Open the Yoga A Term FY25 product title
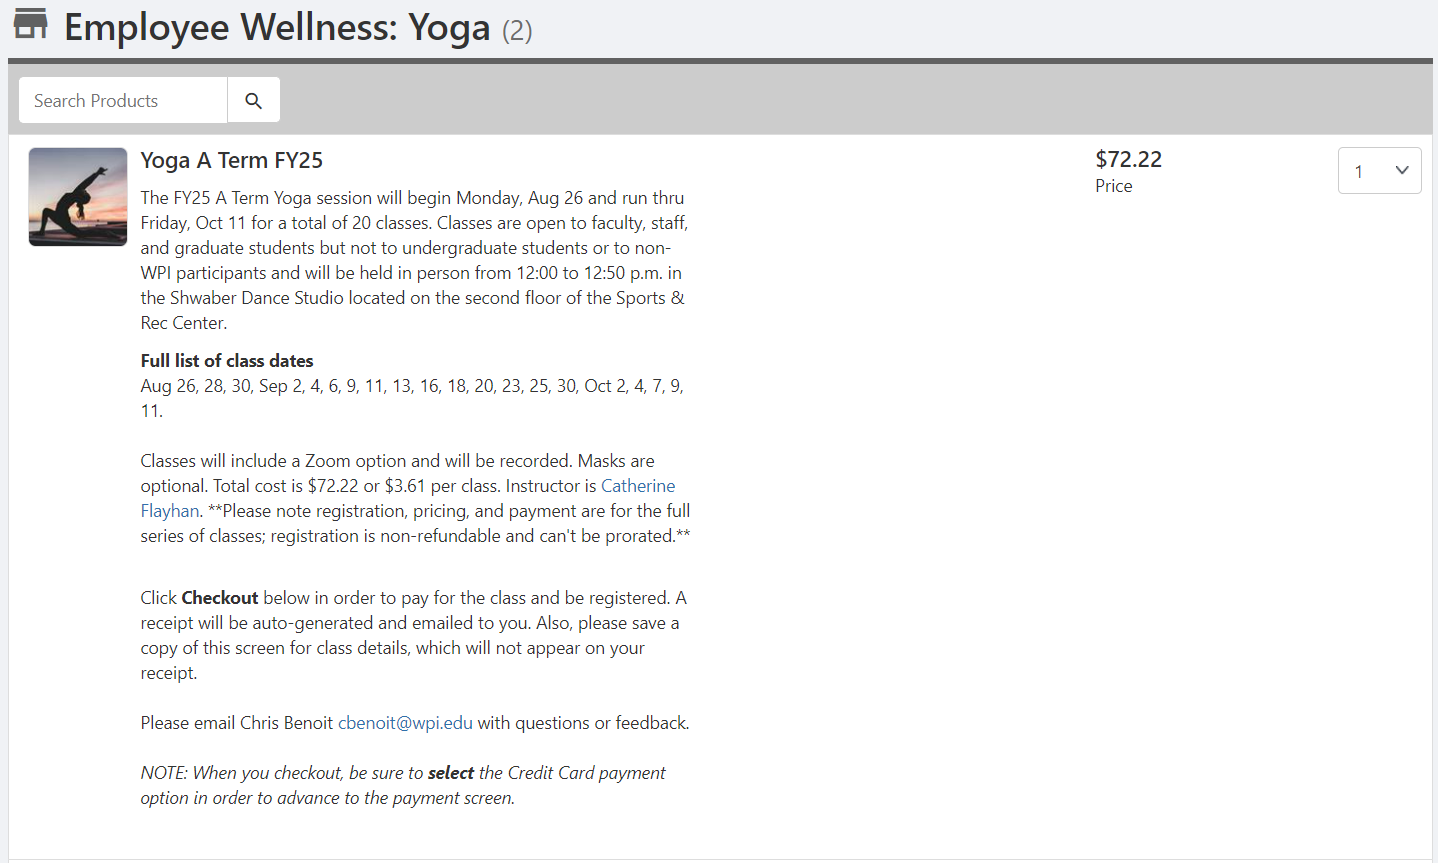Screen dimensions: 1438x863 click(x=231, y=161)
